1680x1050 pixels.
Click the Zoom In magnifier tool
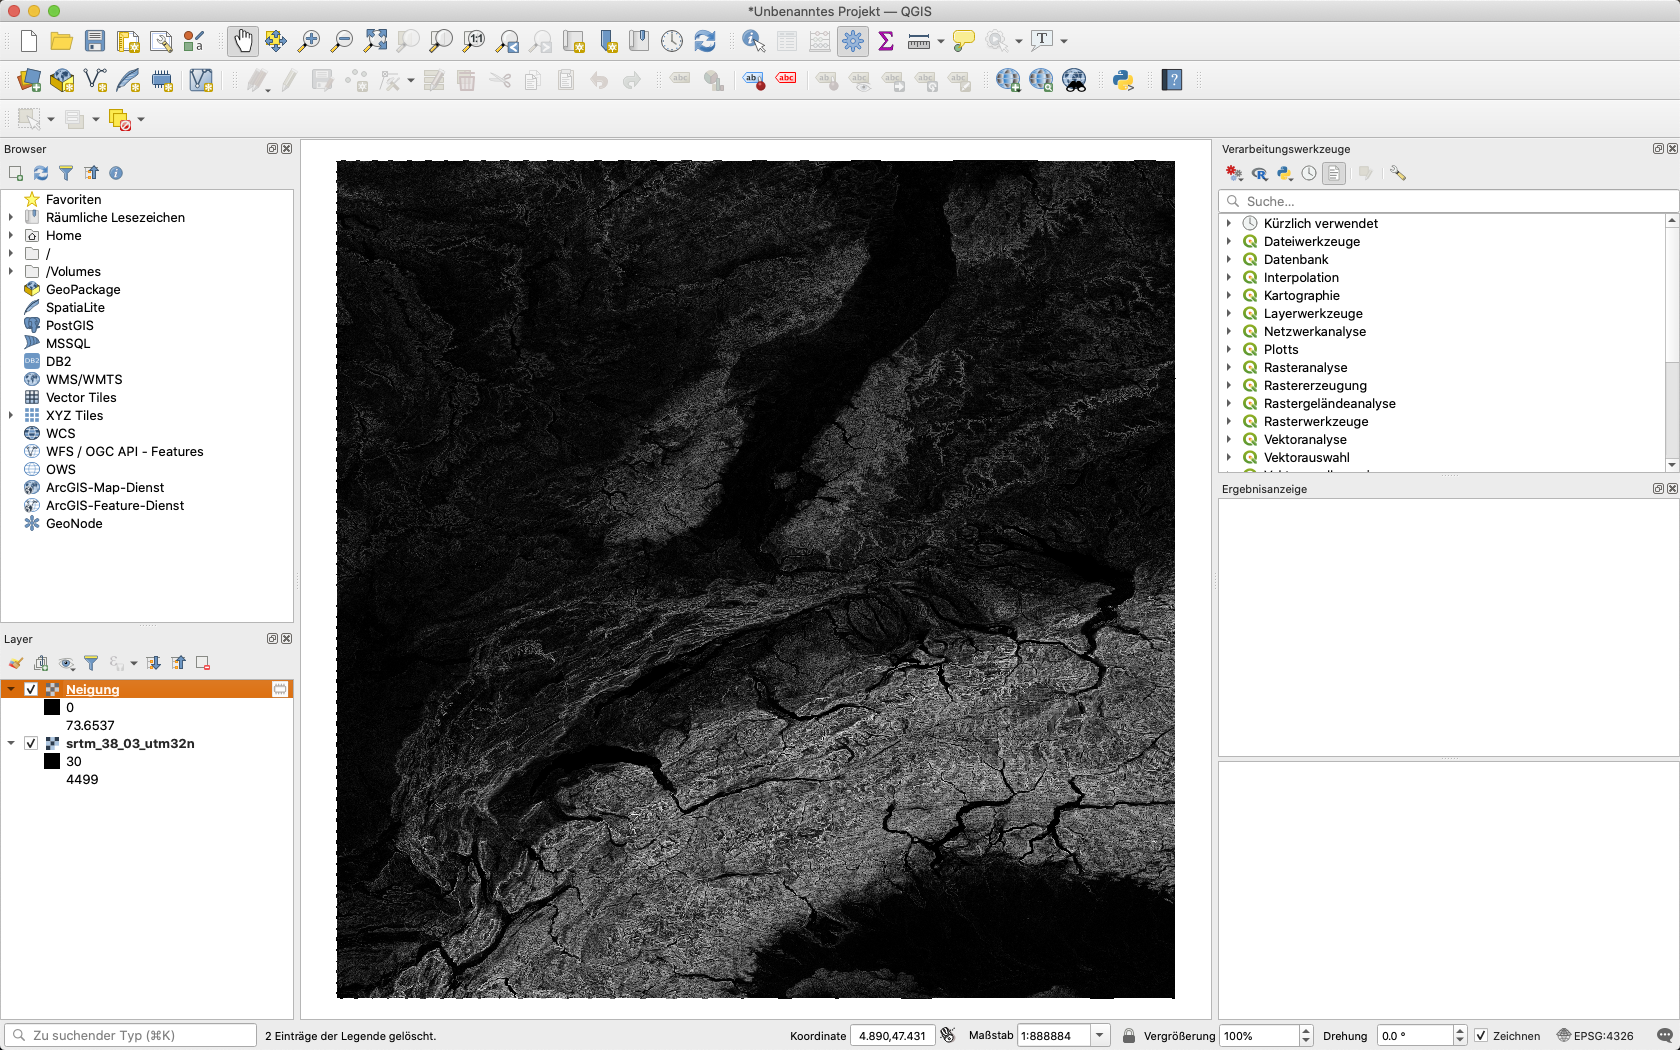point(309,41)
